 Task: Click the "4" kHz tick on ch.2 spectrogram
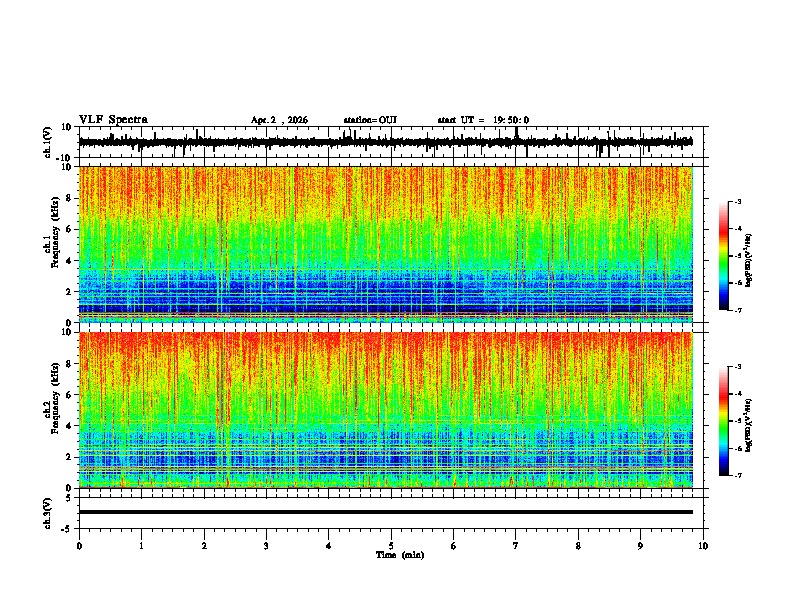(x=69, y=426)
